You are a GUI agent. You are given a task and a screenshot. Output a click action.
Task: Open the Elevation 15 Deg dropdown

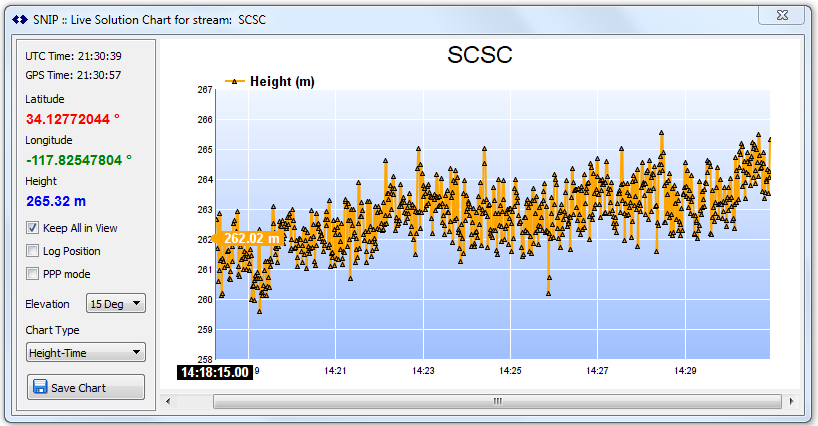point(116,303)
